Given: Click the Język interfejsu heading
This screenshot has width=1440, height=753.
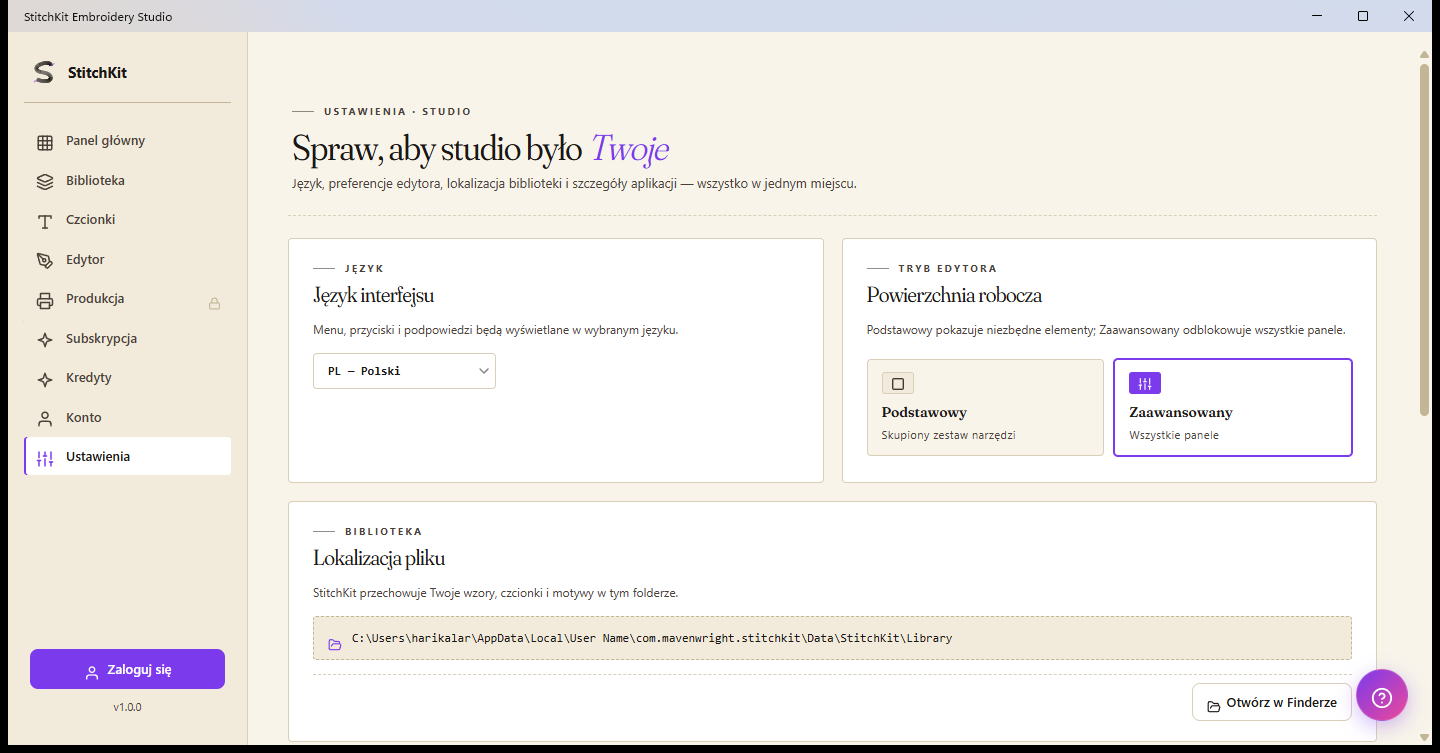Looking at the screenshot, I should [373, 295].
